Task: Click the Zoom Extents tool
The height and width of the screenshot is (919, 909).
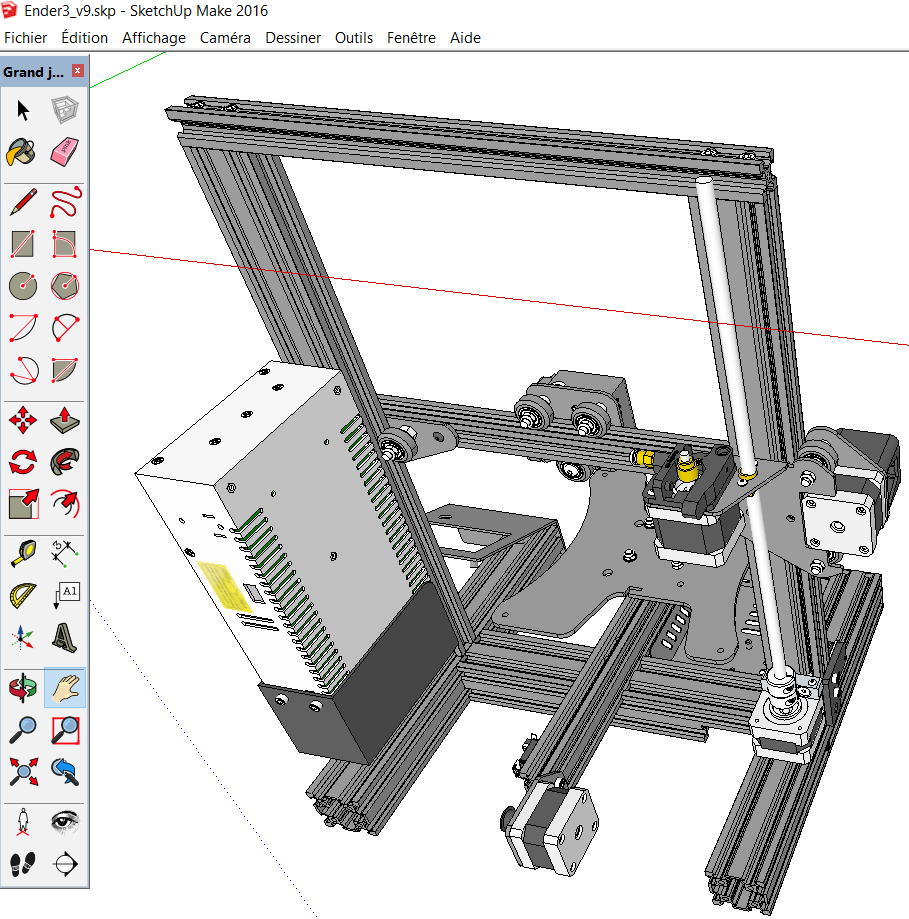Action: coord(23,771)
